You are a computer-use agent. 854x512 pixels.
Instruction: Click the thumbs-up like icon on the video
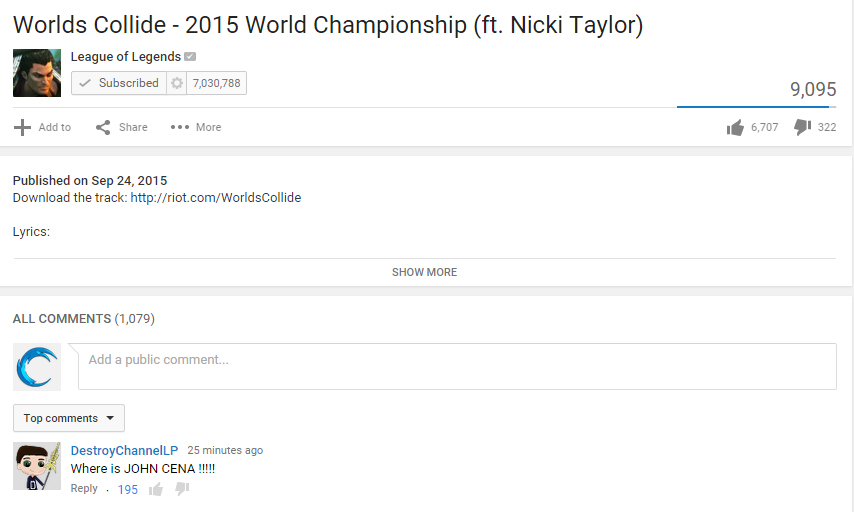[x=735, y=127]
